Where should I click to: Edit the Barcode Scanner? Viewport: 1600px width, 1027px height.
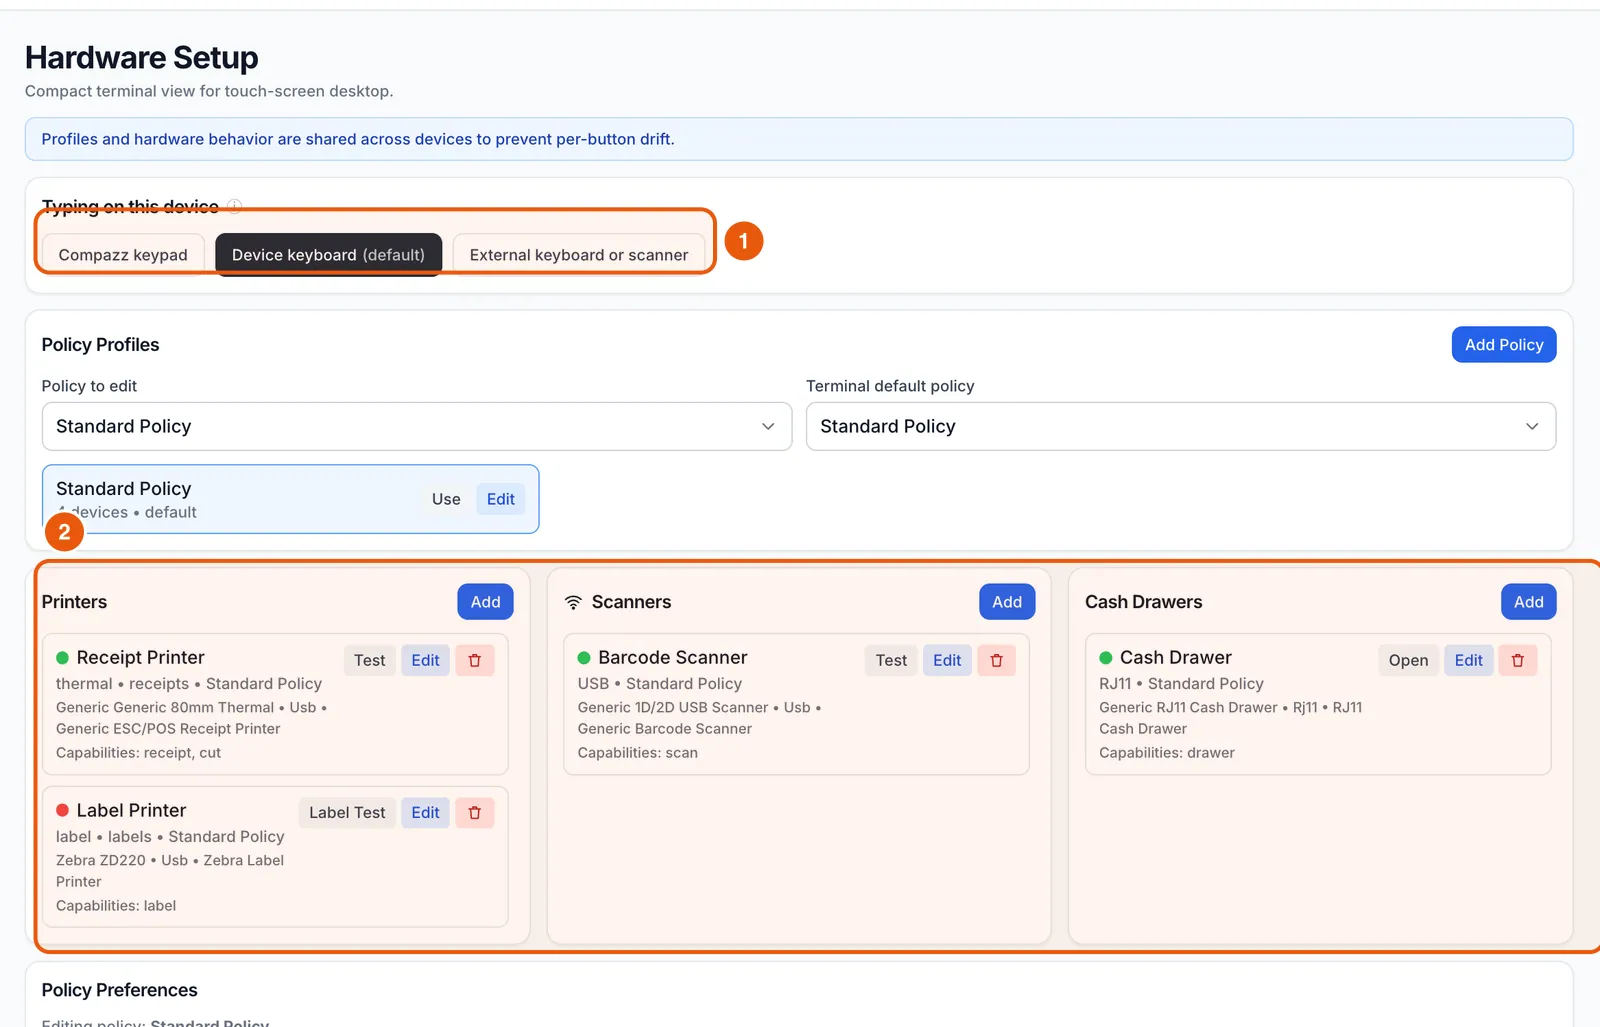(947, 661)
